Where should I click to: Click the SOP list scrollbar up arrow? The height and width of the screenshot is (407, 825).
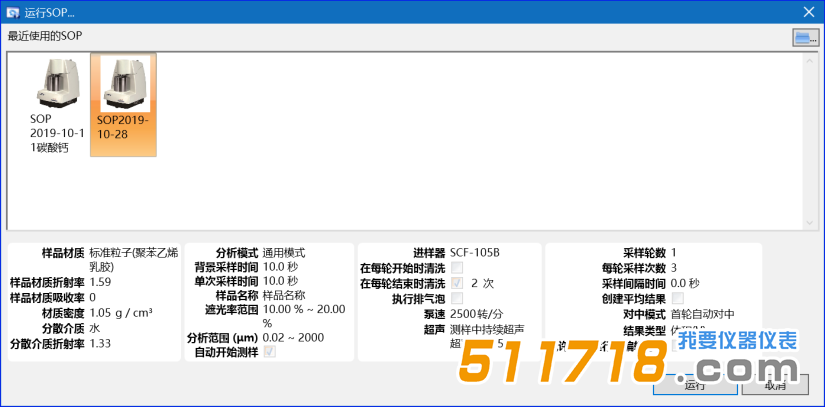[810, 60]
